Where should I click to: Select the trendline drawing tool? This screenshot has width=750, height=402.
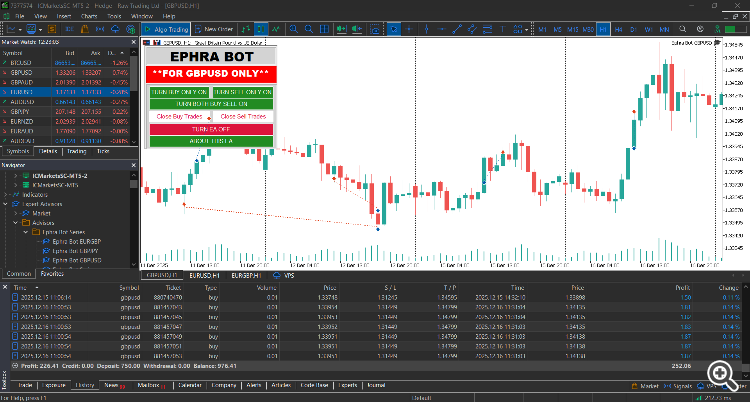coord(457,29)
